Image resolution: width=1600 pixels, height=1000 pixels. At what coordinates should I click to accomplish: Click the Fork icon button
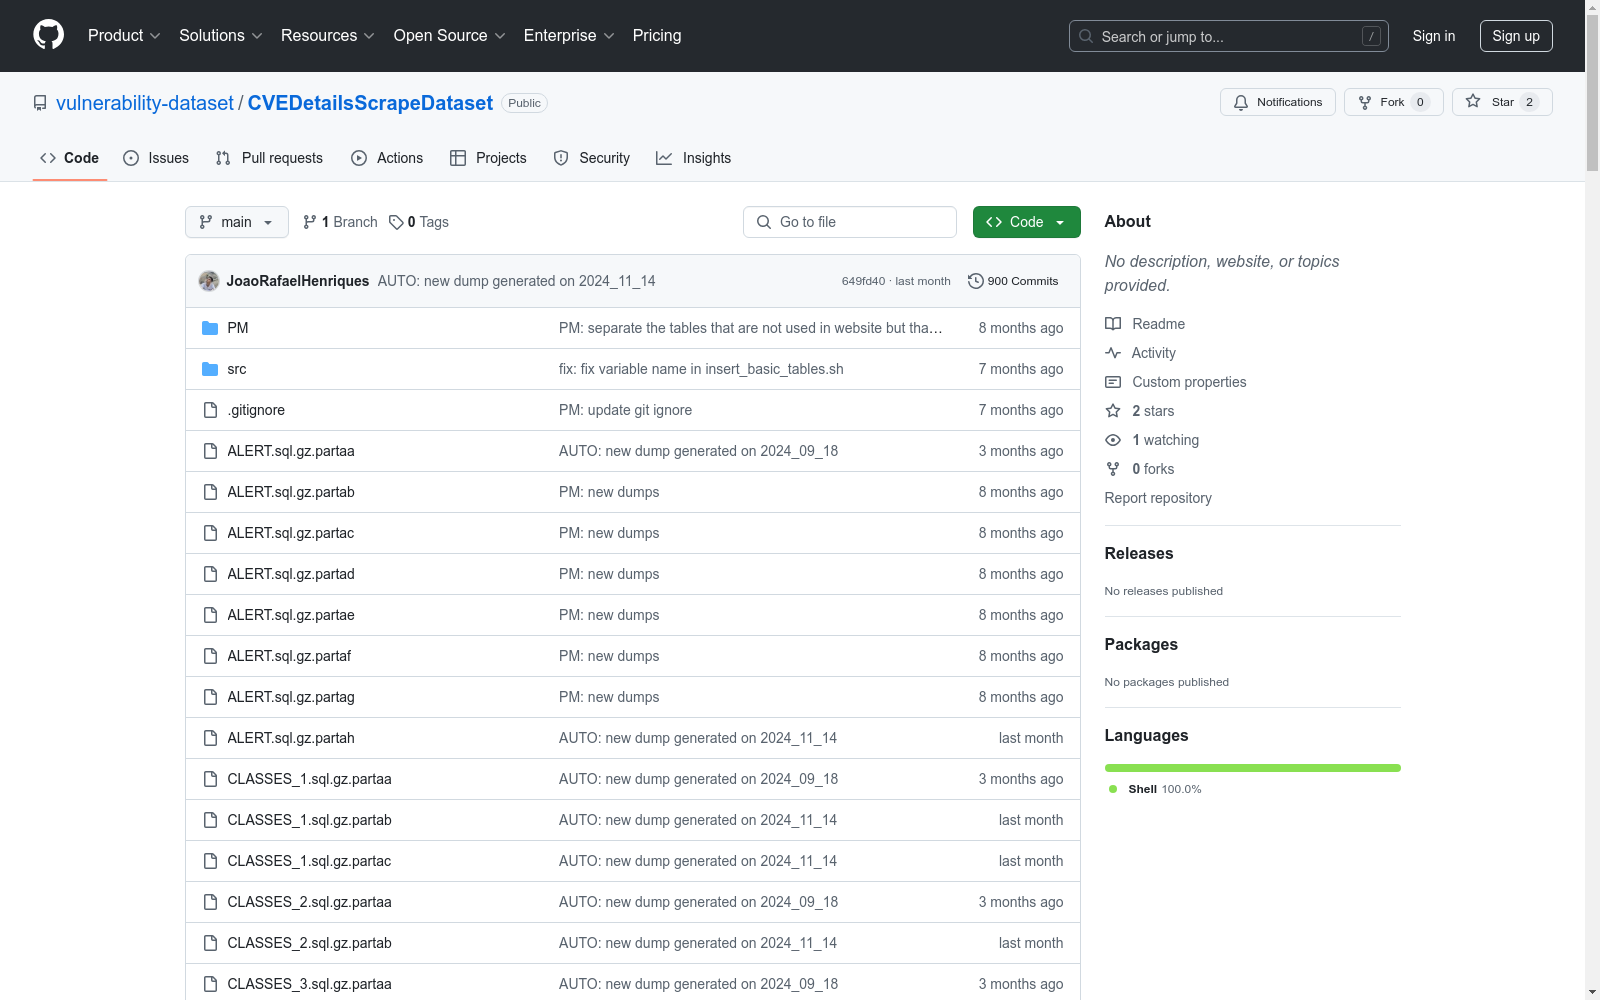[1365, 102]
